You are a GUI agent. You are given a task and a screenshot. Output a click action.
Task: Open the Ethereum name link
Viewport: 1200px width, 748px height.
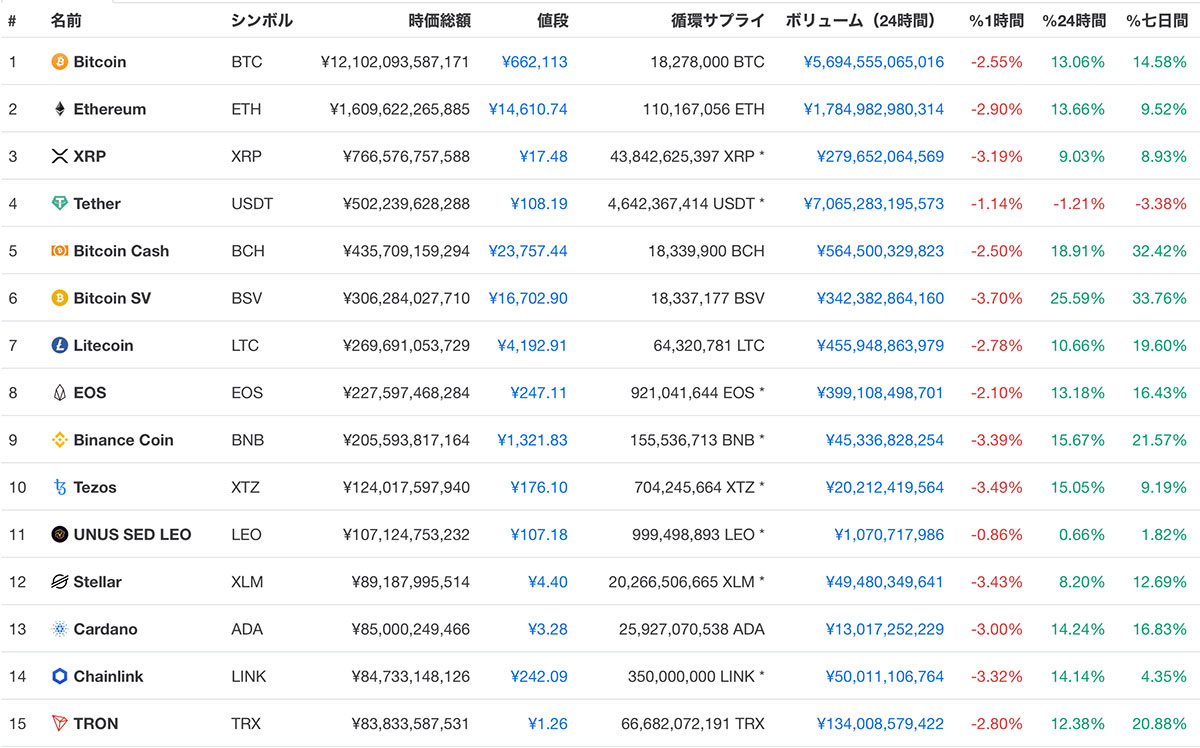point(110,109)
